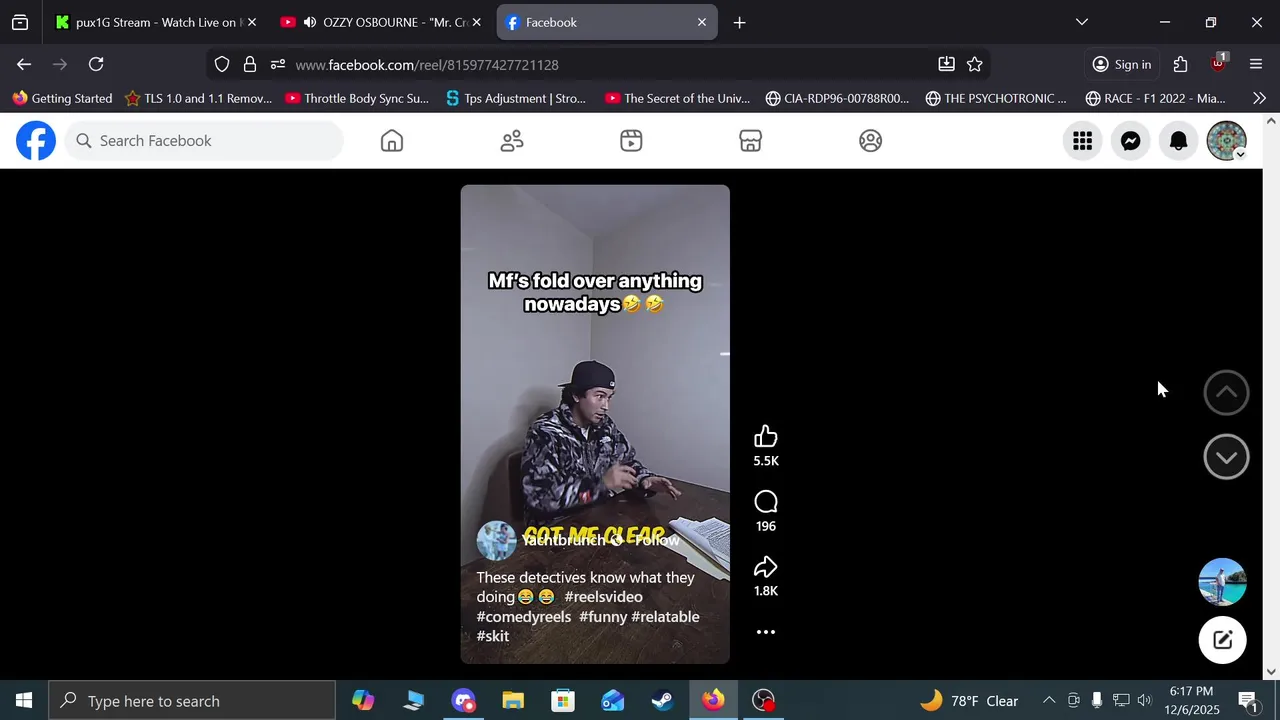Open the taskbar volume speaker icon
This screenshot has height=720, width=1280.
pyautogui.click(x=1144, y=701)
